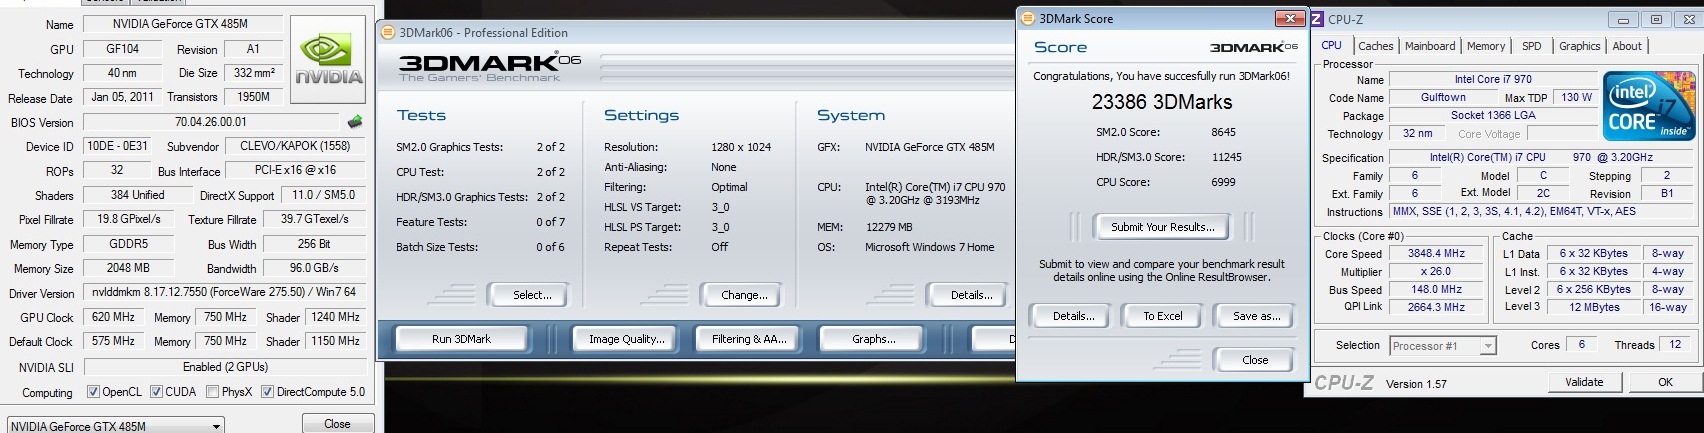The height and width of the screenshot is (433, 1704).
Task: Switch to the Caches tab in CPU-Z
Action: pos(1375,46)
